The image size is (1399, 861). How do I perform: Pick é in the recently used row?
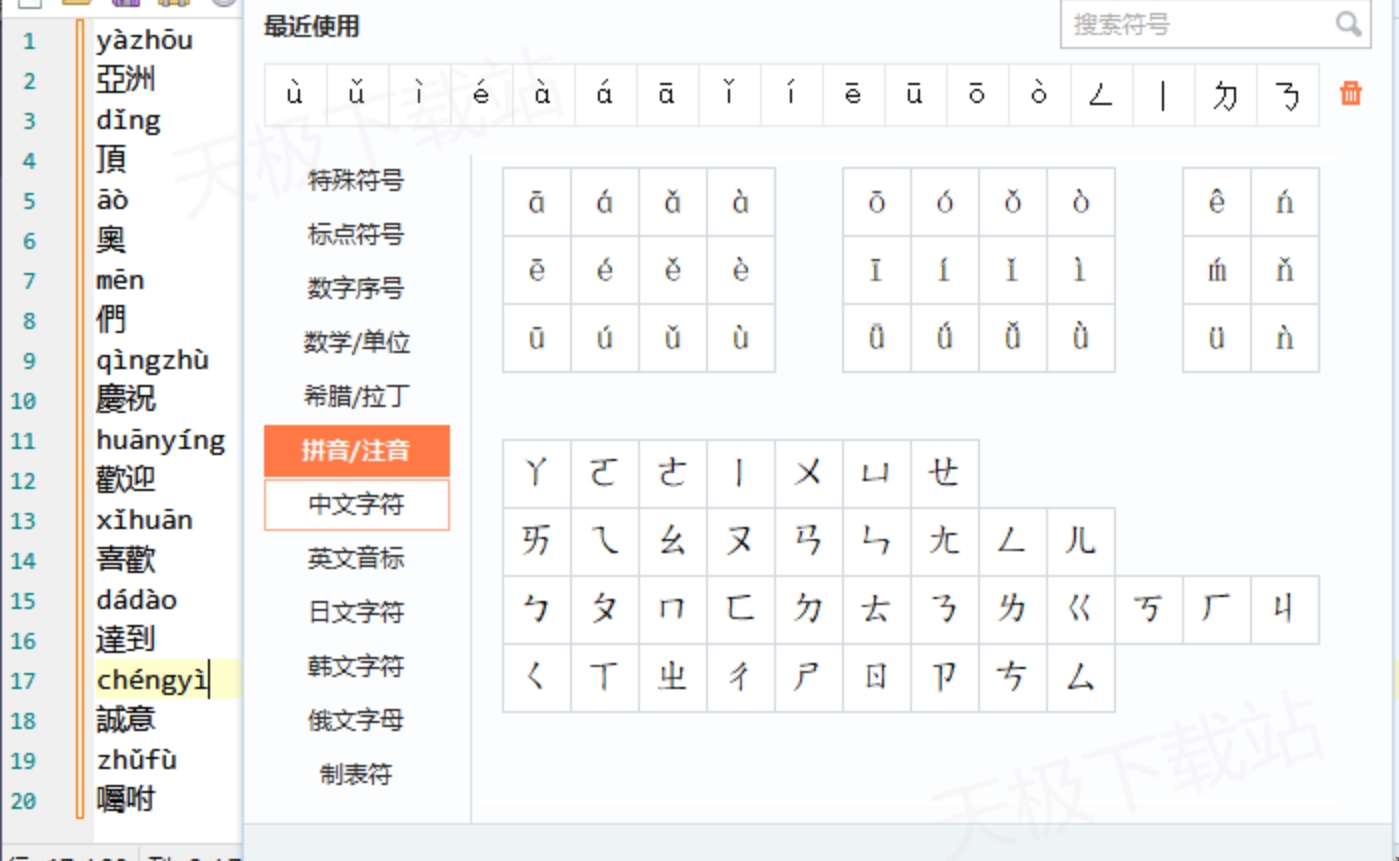481,95
